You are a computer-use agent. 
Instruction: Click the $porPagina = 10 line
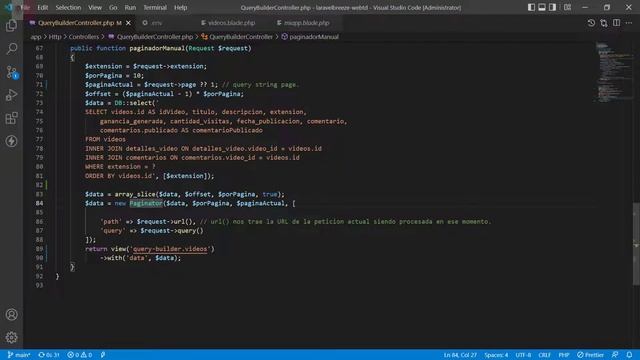[114, 76]
